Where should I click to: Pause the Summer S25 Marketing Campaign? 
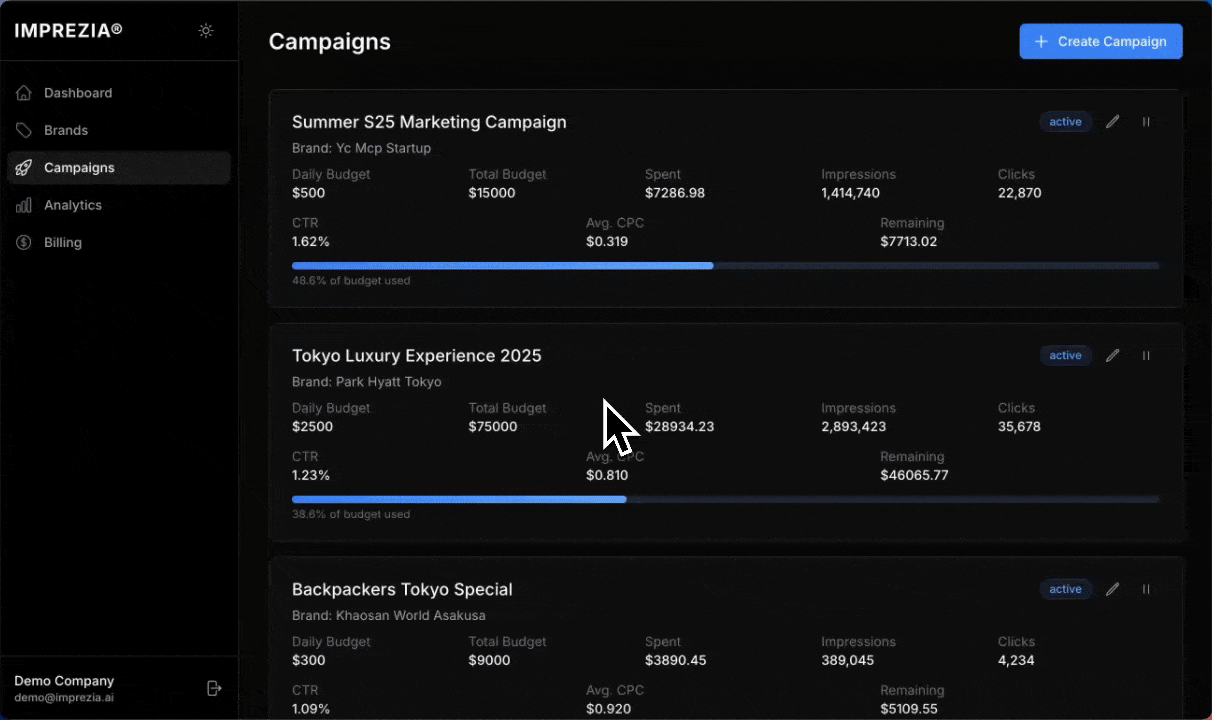pos(1146,122)
